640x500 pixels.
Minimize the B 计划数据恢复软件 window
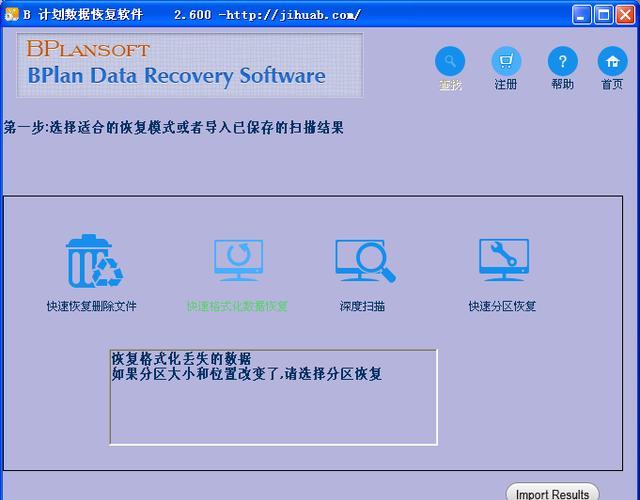pyautogui.click(x=581, y=15)
